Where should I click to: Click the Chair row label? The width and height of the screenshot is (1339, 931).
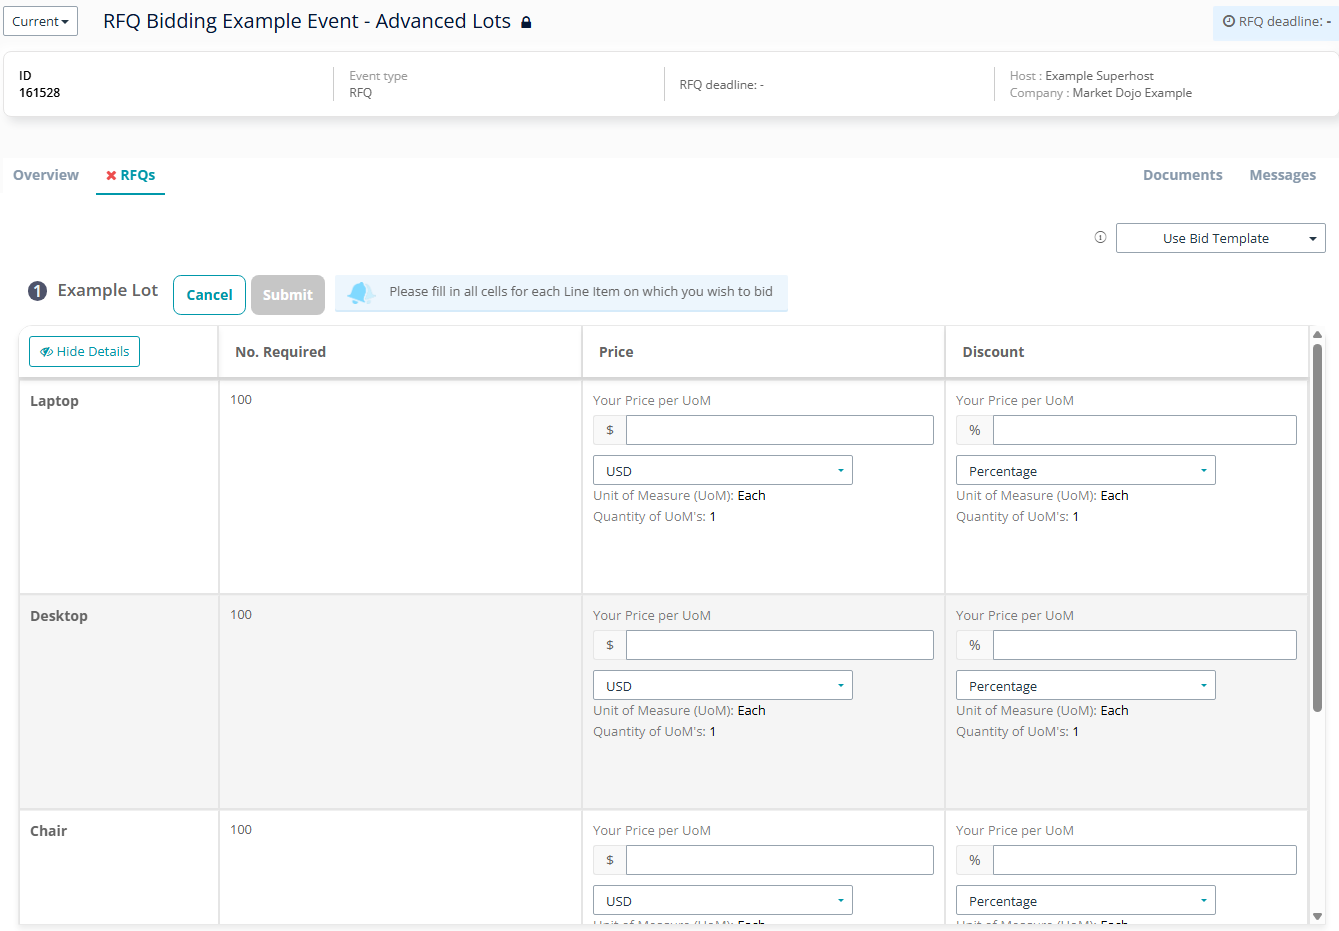tap(48, 831)
